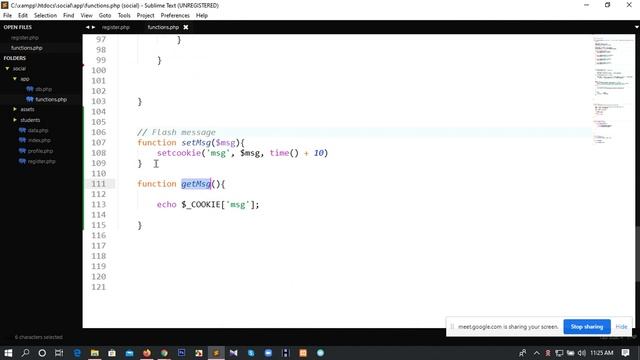This screenshot has width=640, height=360.
Task: Collapse the social folder
Action: (7, 69)
